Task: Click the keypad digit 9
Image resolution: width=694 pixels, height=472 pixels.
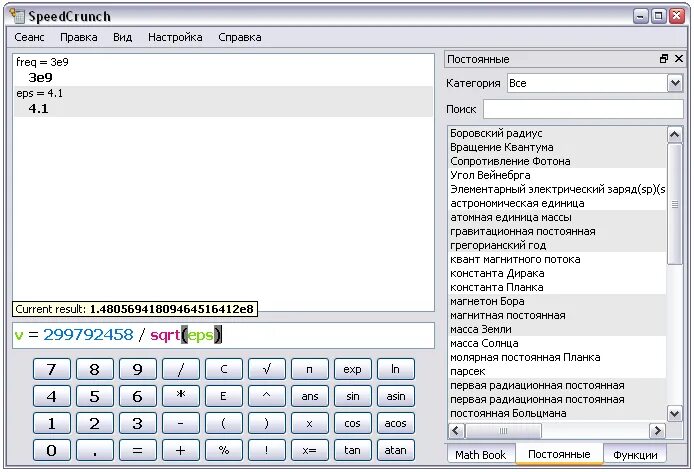Action: [137, 369]
